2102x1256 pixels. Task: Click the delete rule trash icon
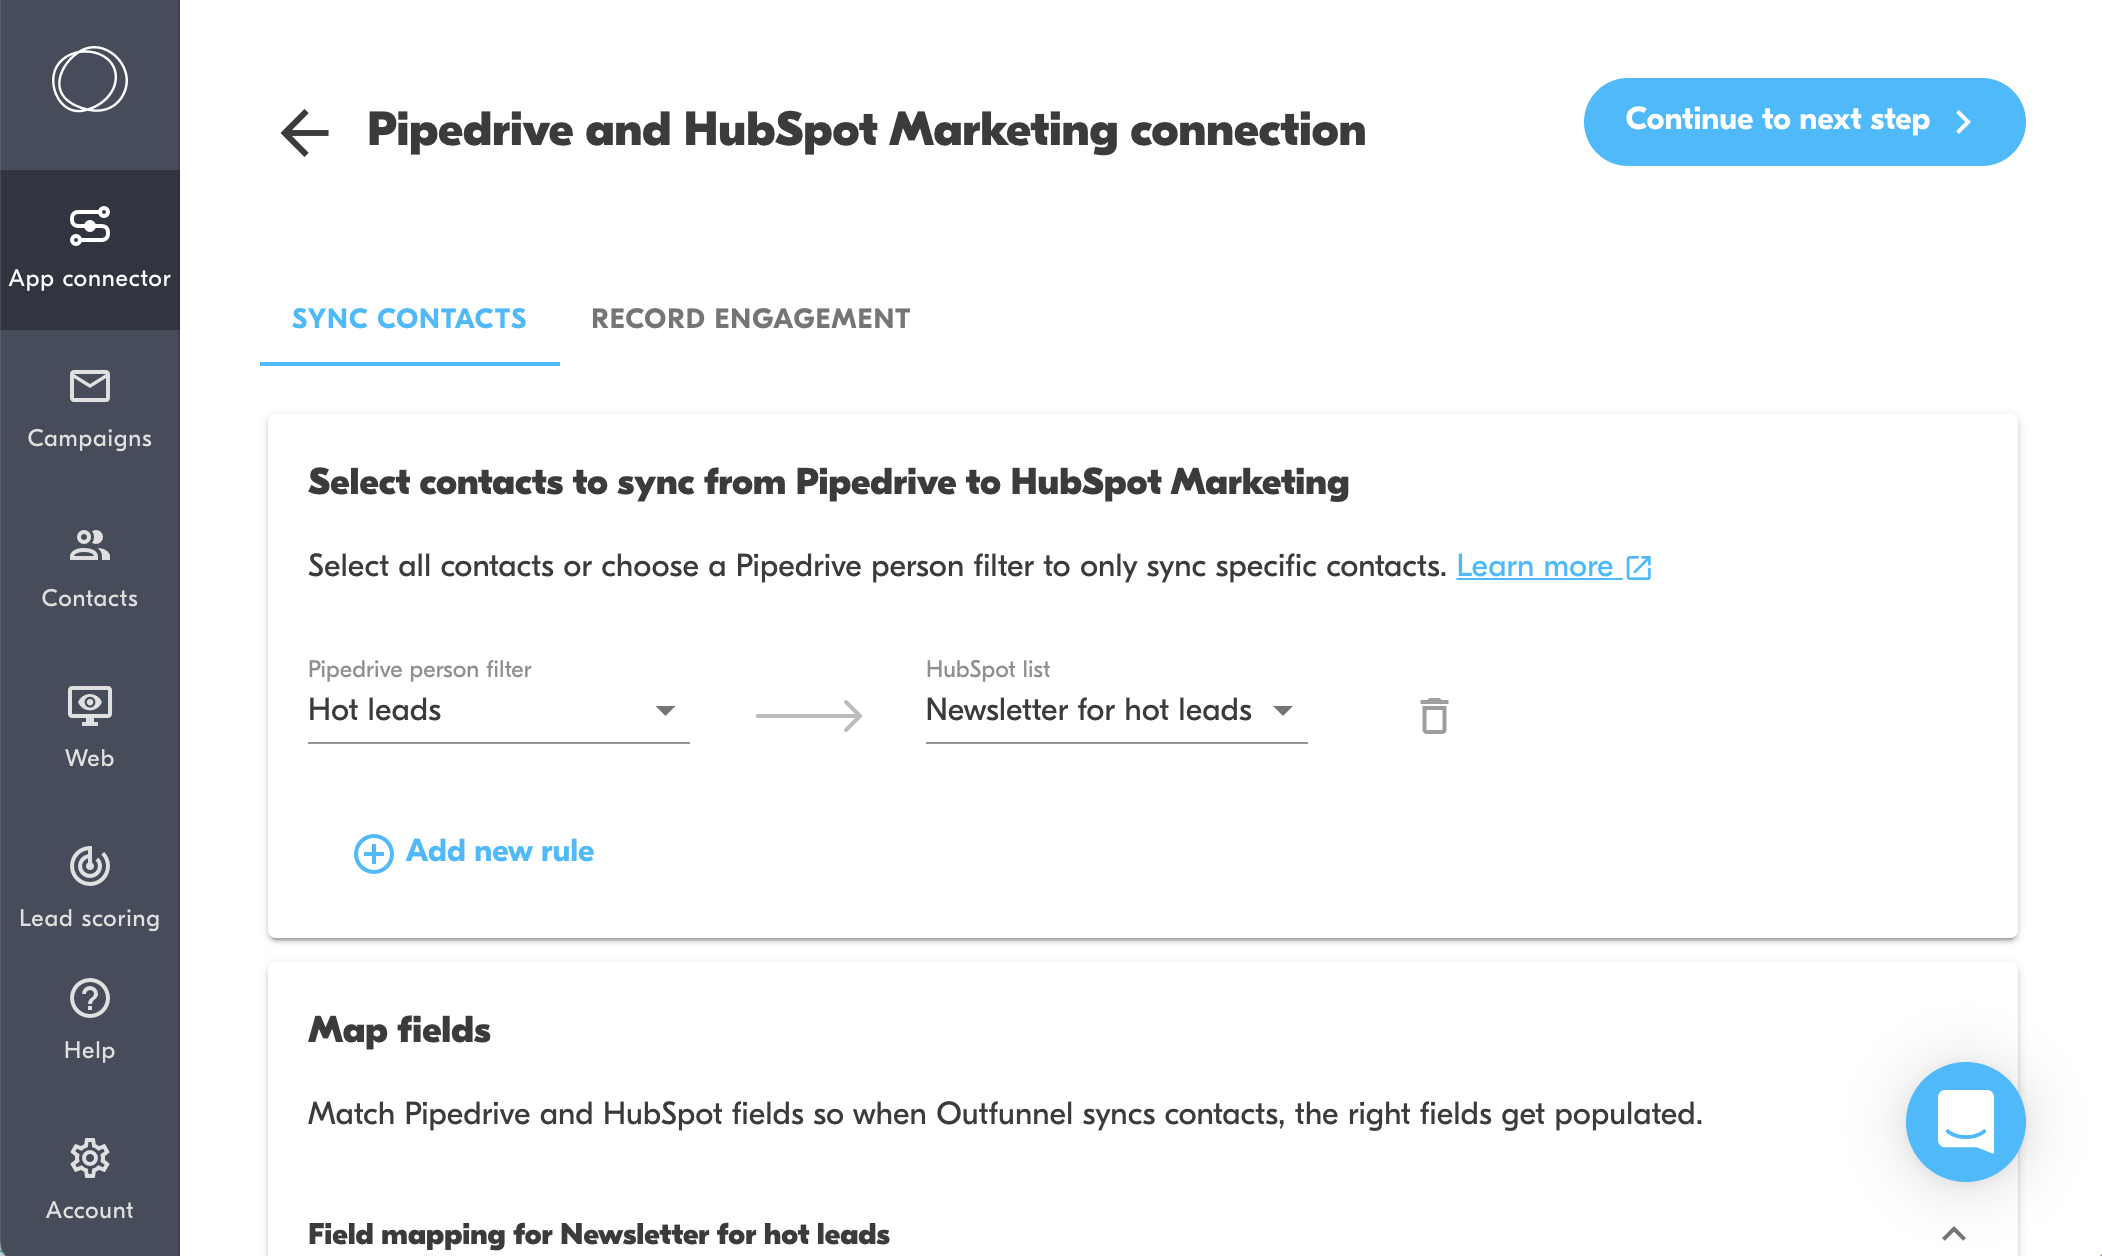click(1431, 716)
